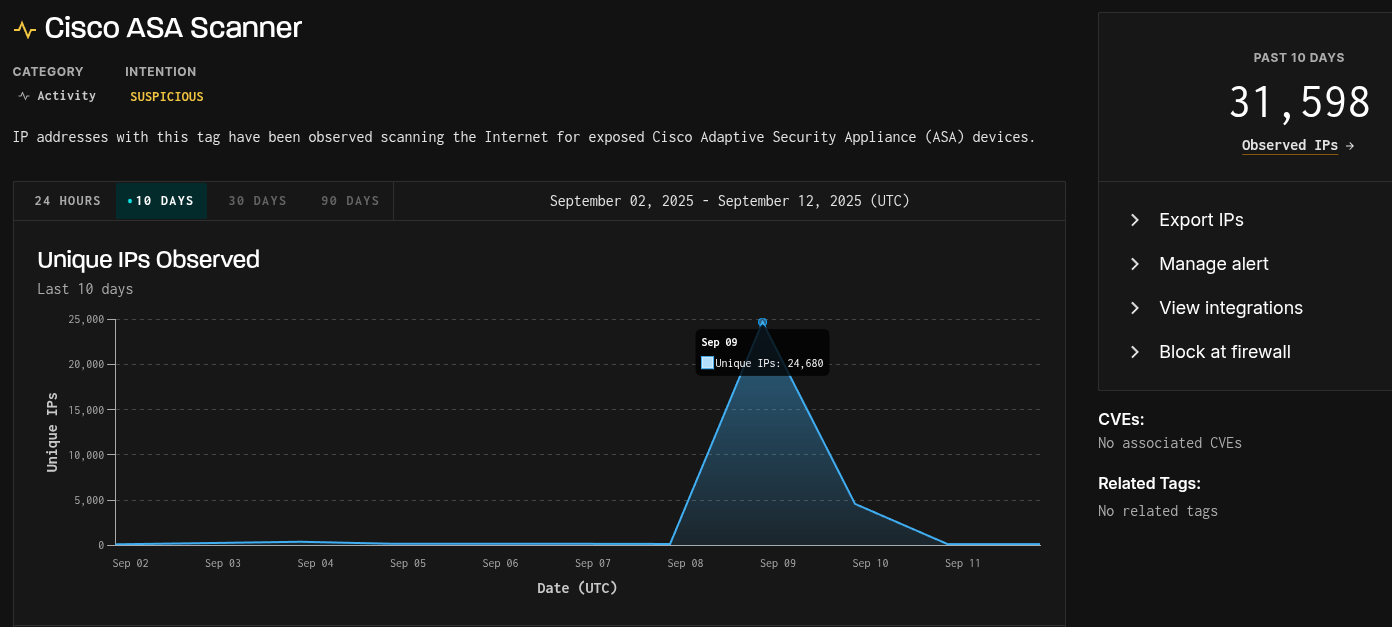
Task: Expand the Block at firewall chevron
Action: [1134, 351]
